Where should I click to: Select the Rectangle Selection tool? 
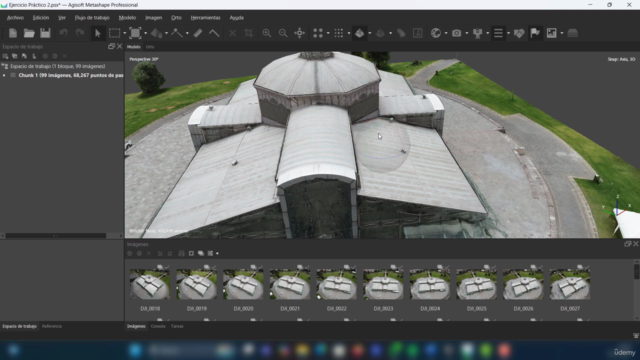(115, 33)
